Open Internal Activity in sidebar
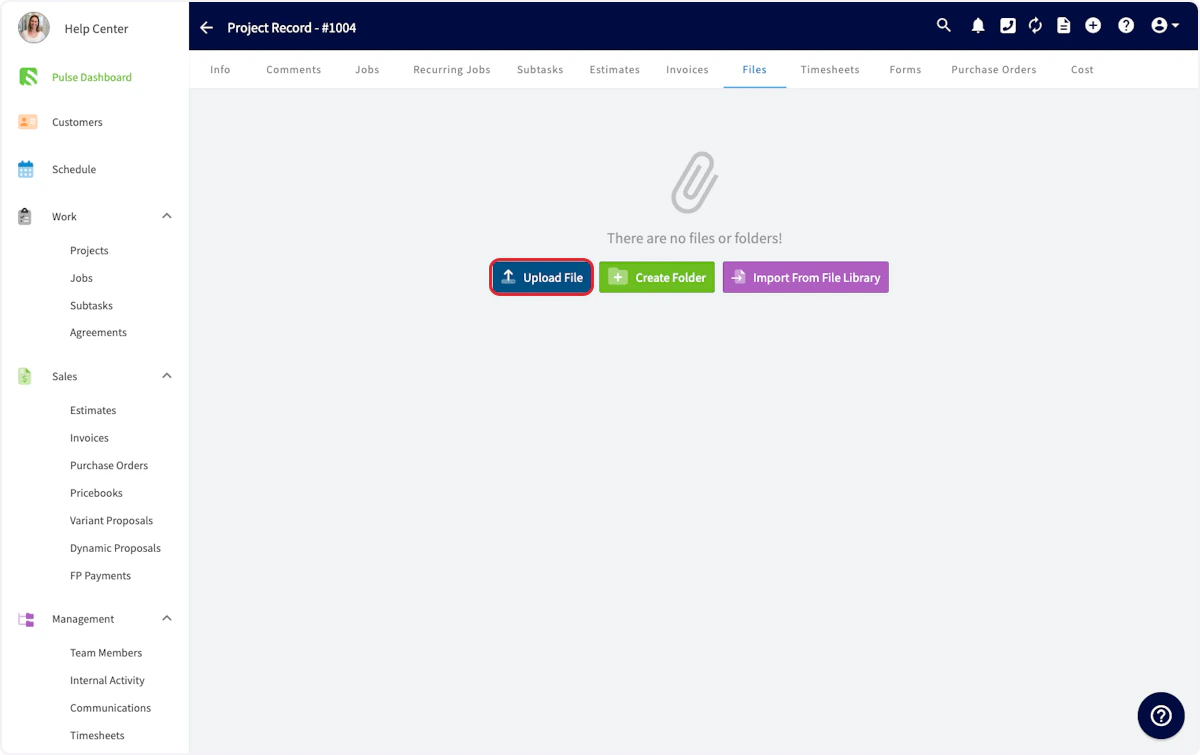Screen dimensions: 1200x755 point(107,680)
